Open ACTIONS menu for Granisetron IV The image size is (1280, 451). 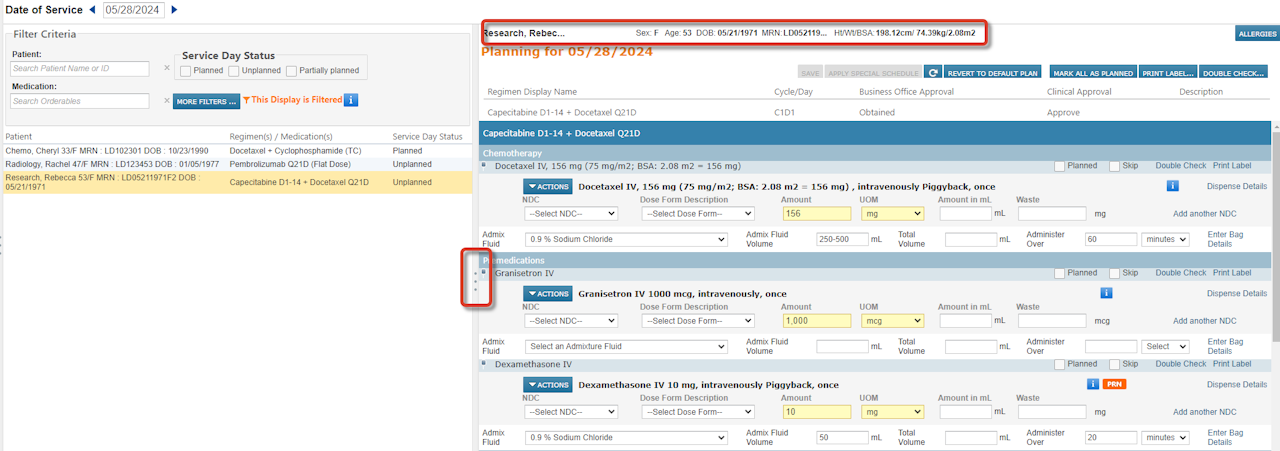pos(547,294)
